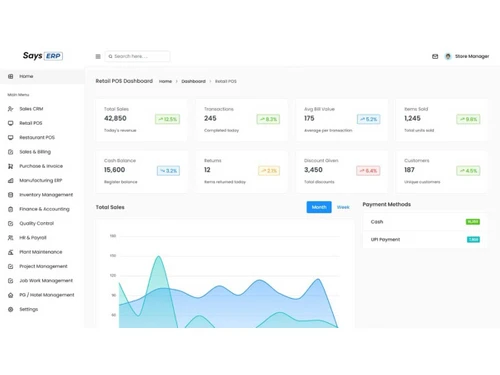This screenshot has height=375, width=500.
Task: Click the search magnifier icon
Action: coord(110,56)
